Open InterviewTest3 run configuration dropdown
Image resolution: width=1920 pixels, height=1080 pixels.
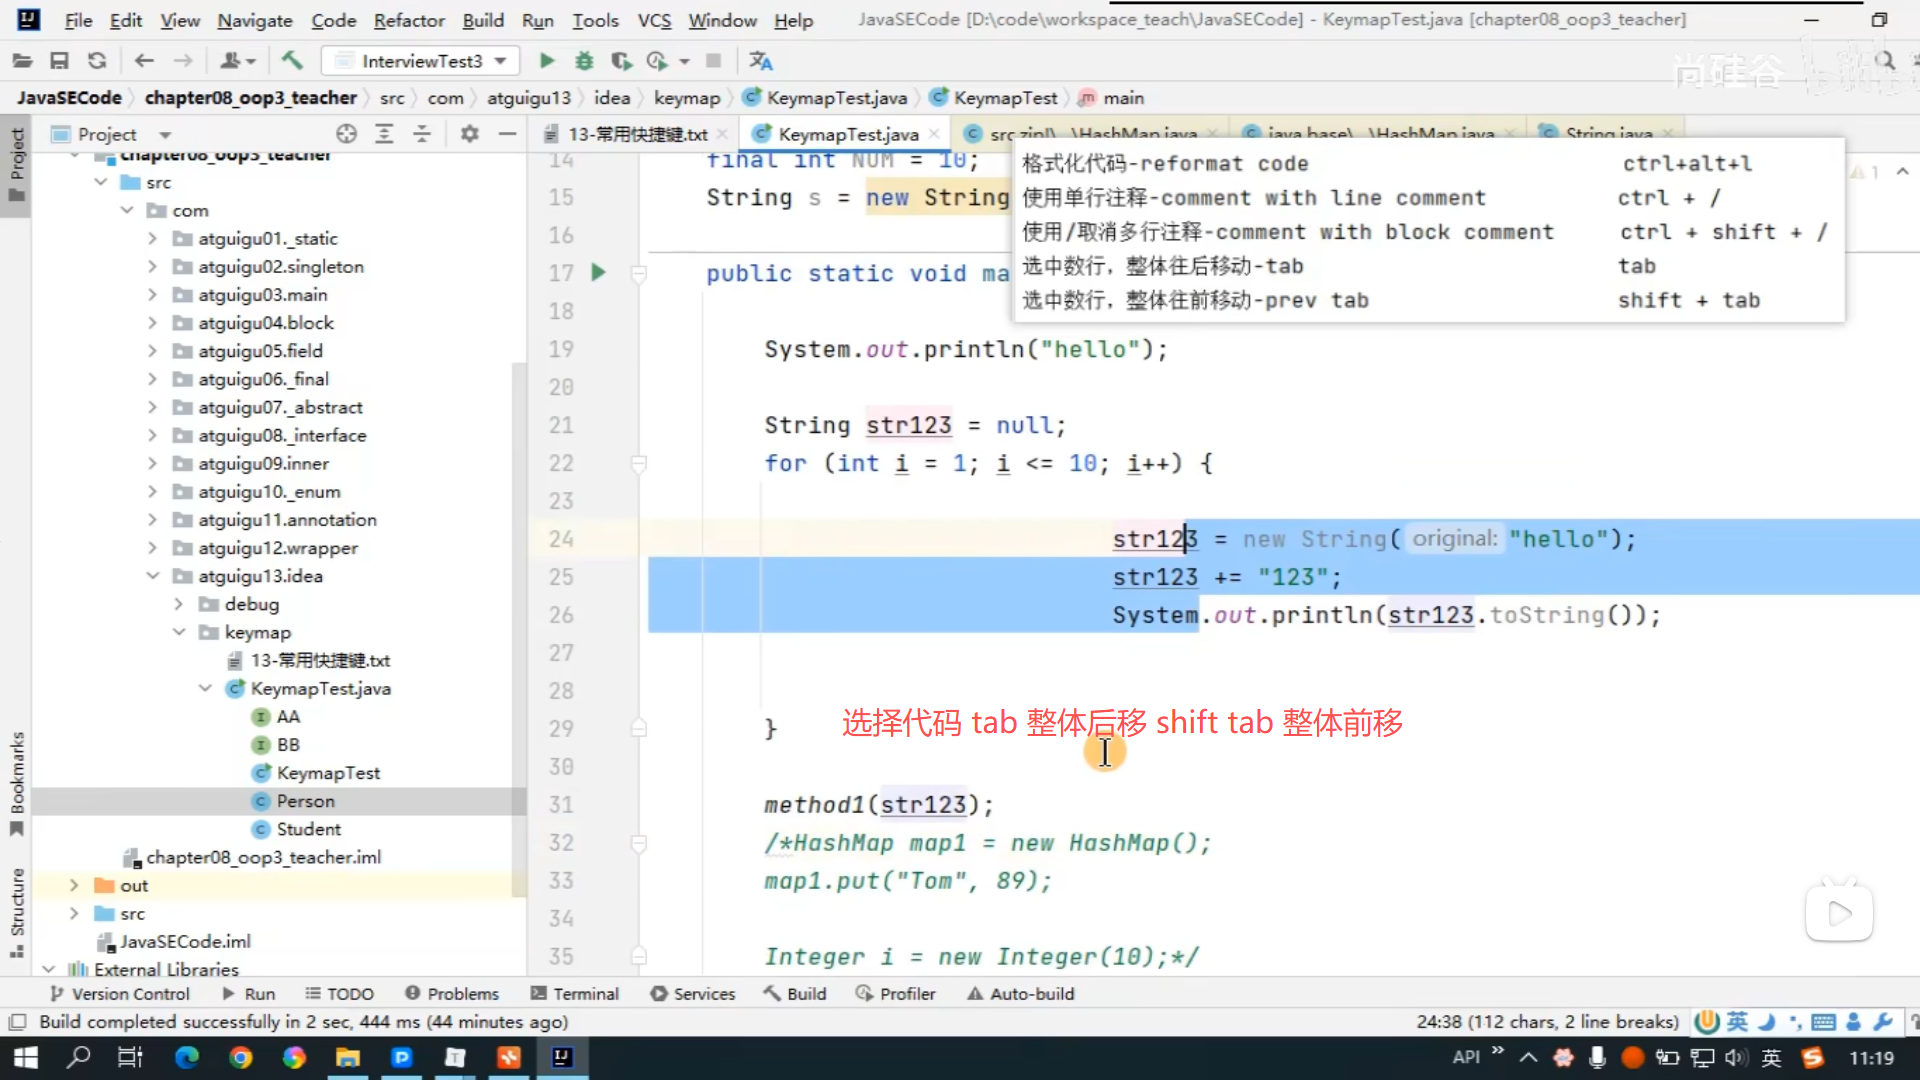(x=420, y=61)
